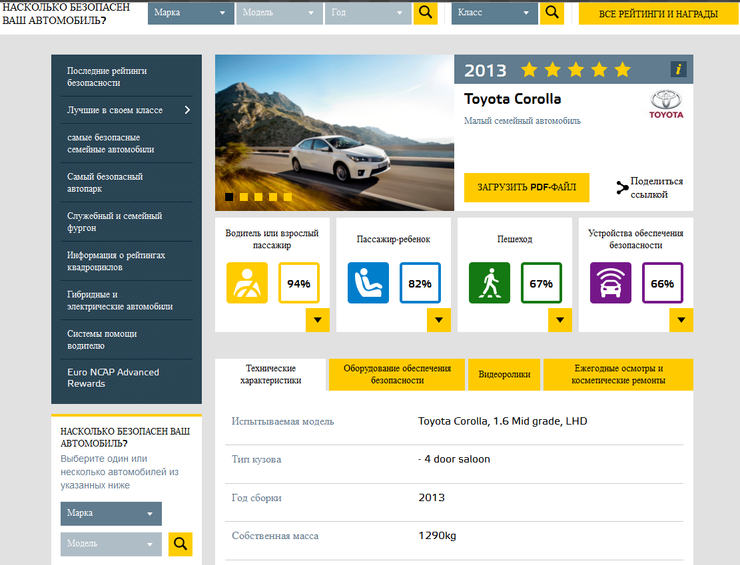The width and height of the screenshot is (740, 565).
Task: Expand the adult occupant details arrow
Action: [x=318, y=320]
